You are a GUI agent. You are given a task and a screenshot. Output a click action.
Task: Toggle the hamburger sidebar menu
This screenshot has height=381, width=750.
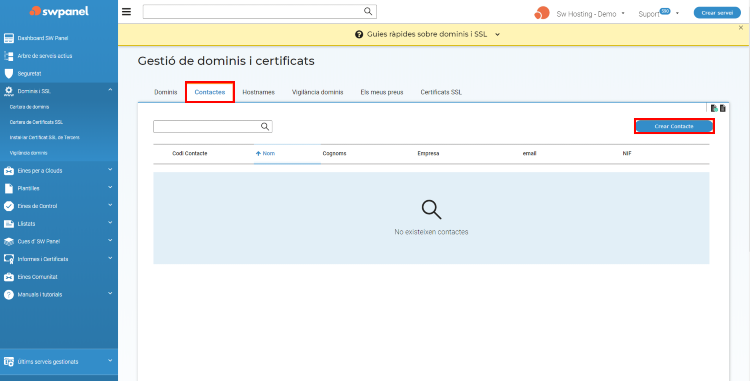point(126,11)
